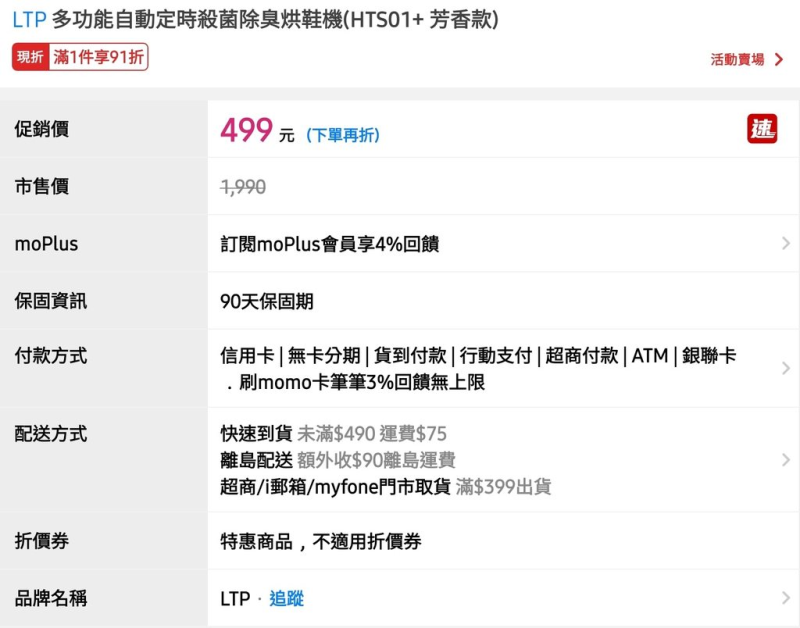Click 訂閱moPlus會員享4%回饋 text
This screenshot has height=628, width=800.
329,243
